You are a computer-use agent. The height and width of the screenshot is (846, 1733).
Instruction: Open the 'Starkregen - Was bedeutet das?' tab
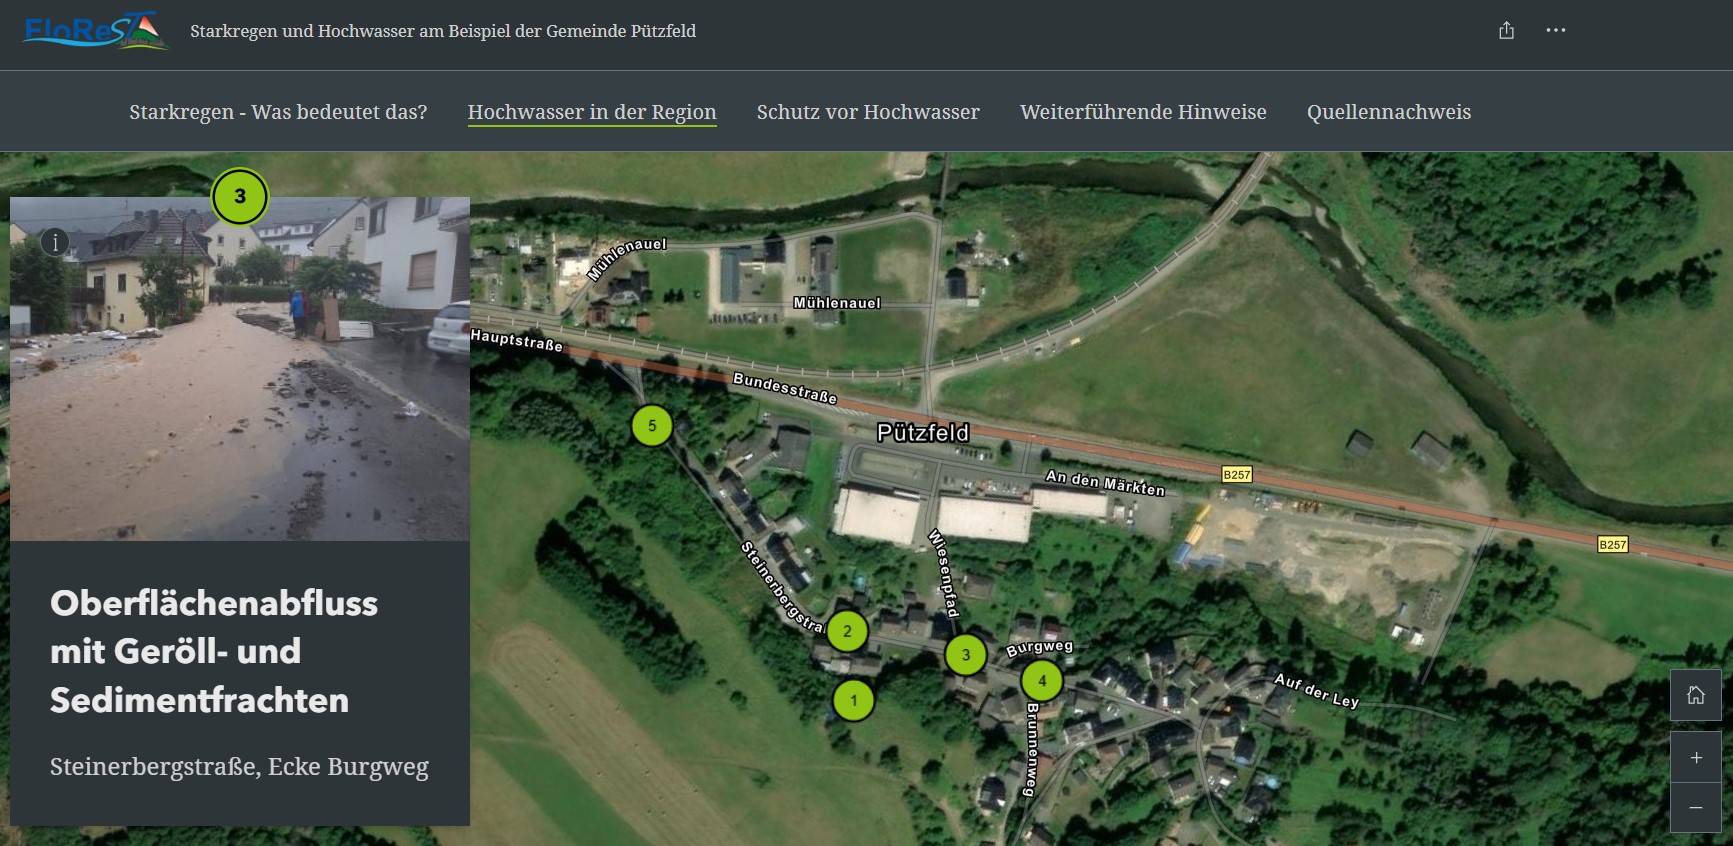(x=278, y=112)
